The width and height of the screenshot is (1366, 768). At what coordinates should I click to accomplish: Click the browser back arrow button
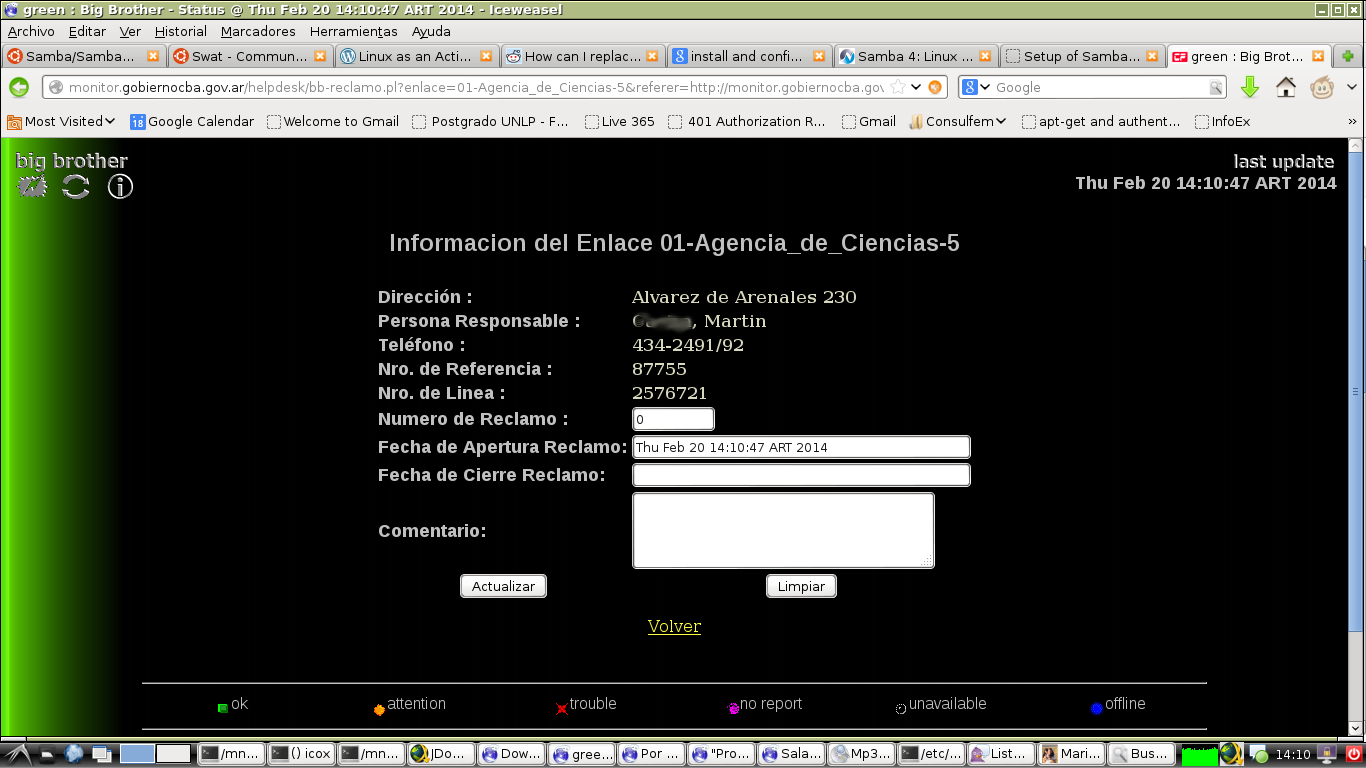point(19,87)
